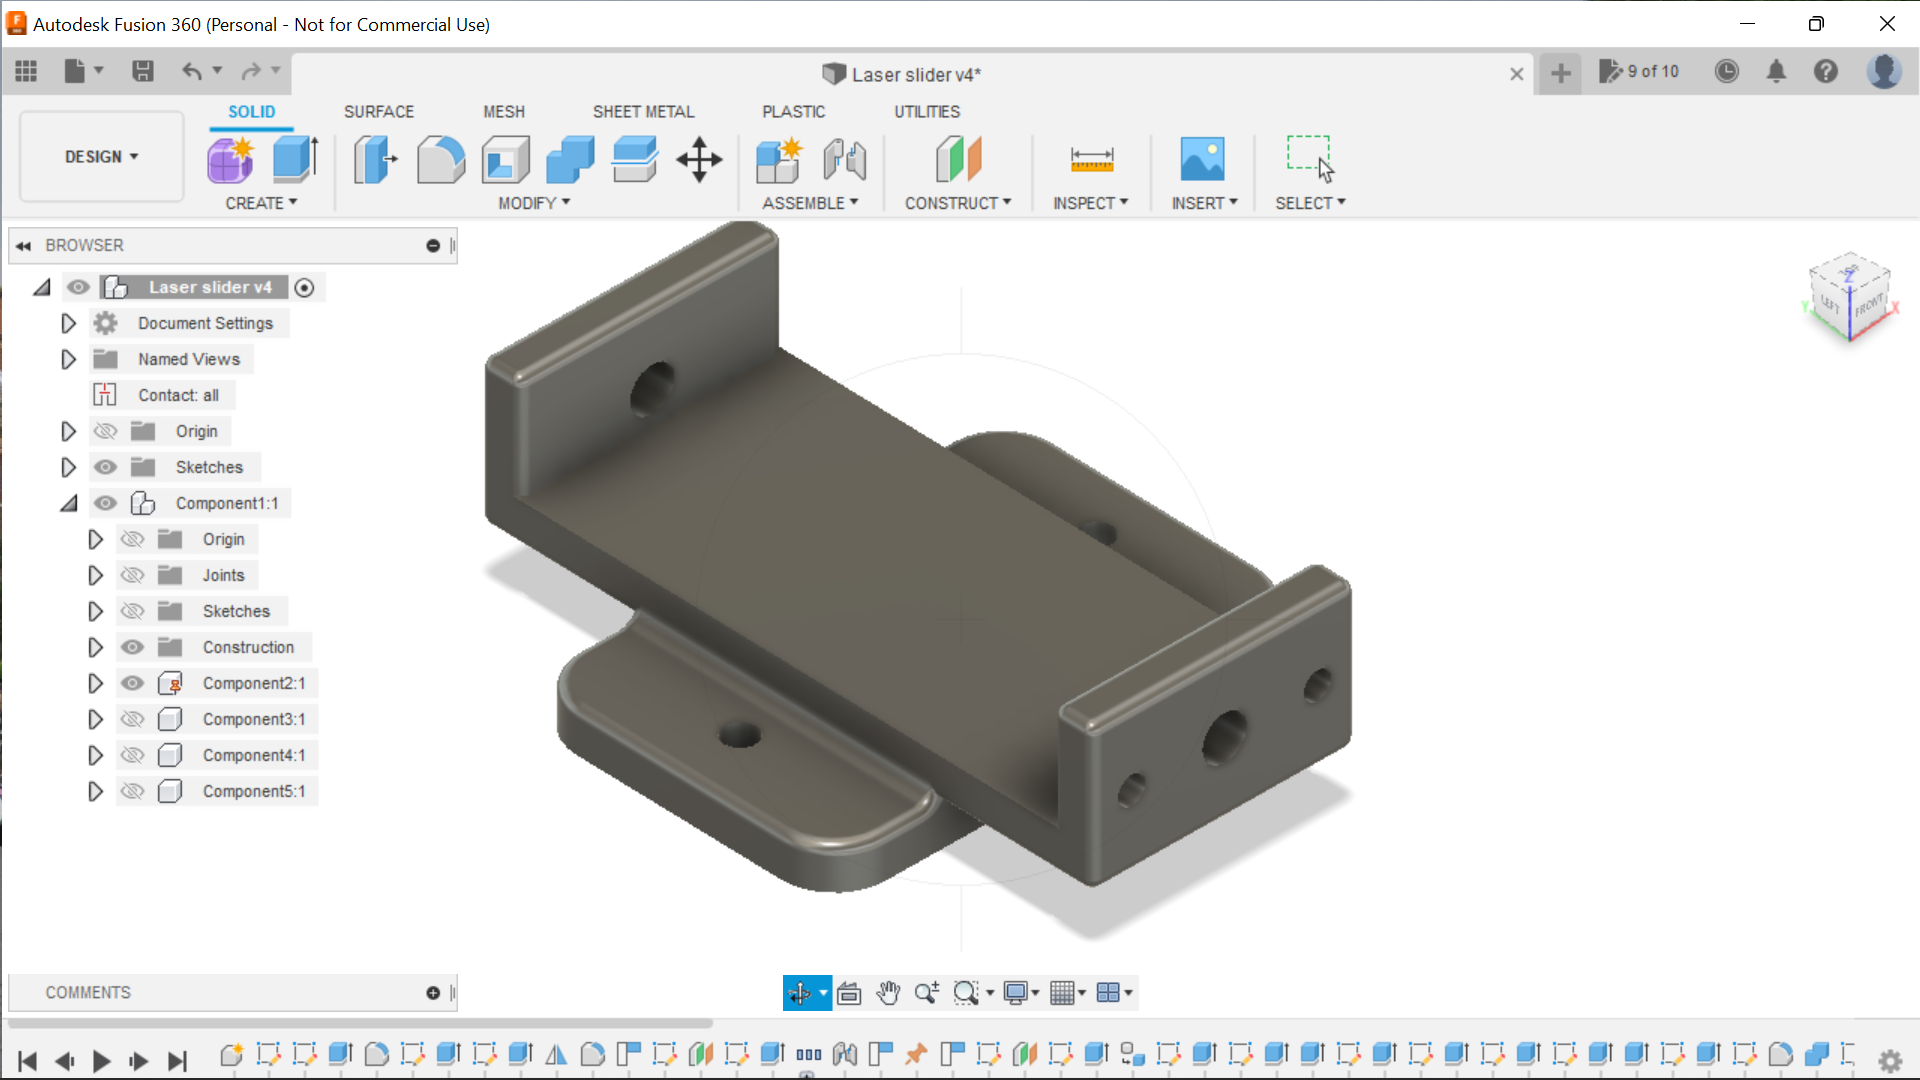The height and width of the screenshot is (1080, 1920).
Task: Collapse the Component1:1 node
Action: click(68, 504)
